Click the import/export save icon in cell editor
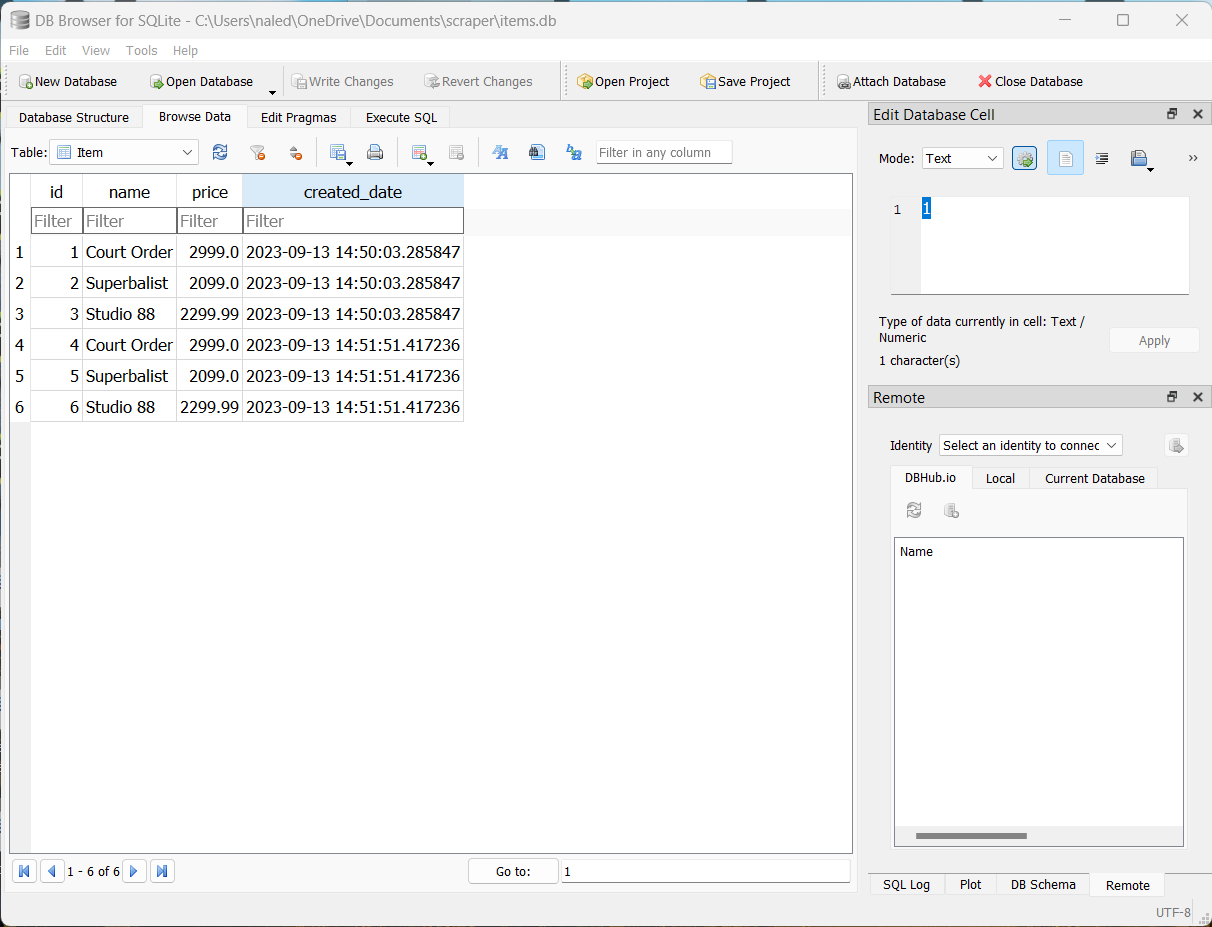 click(x=1139, y=158)
